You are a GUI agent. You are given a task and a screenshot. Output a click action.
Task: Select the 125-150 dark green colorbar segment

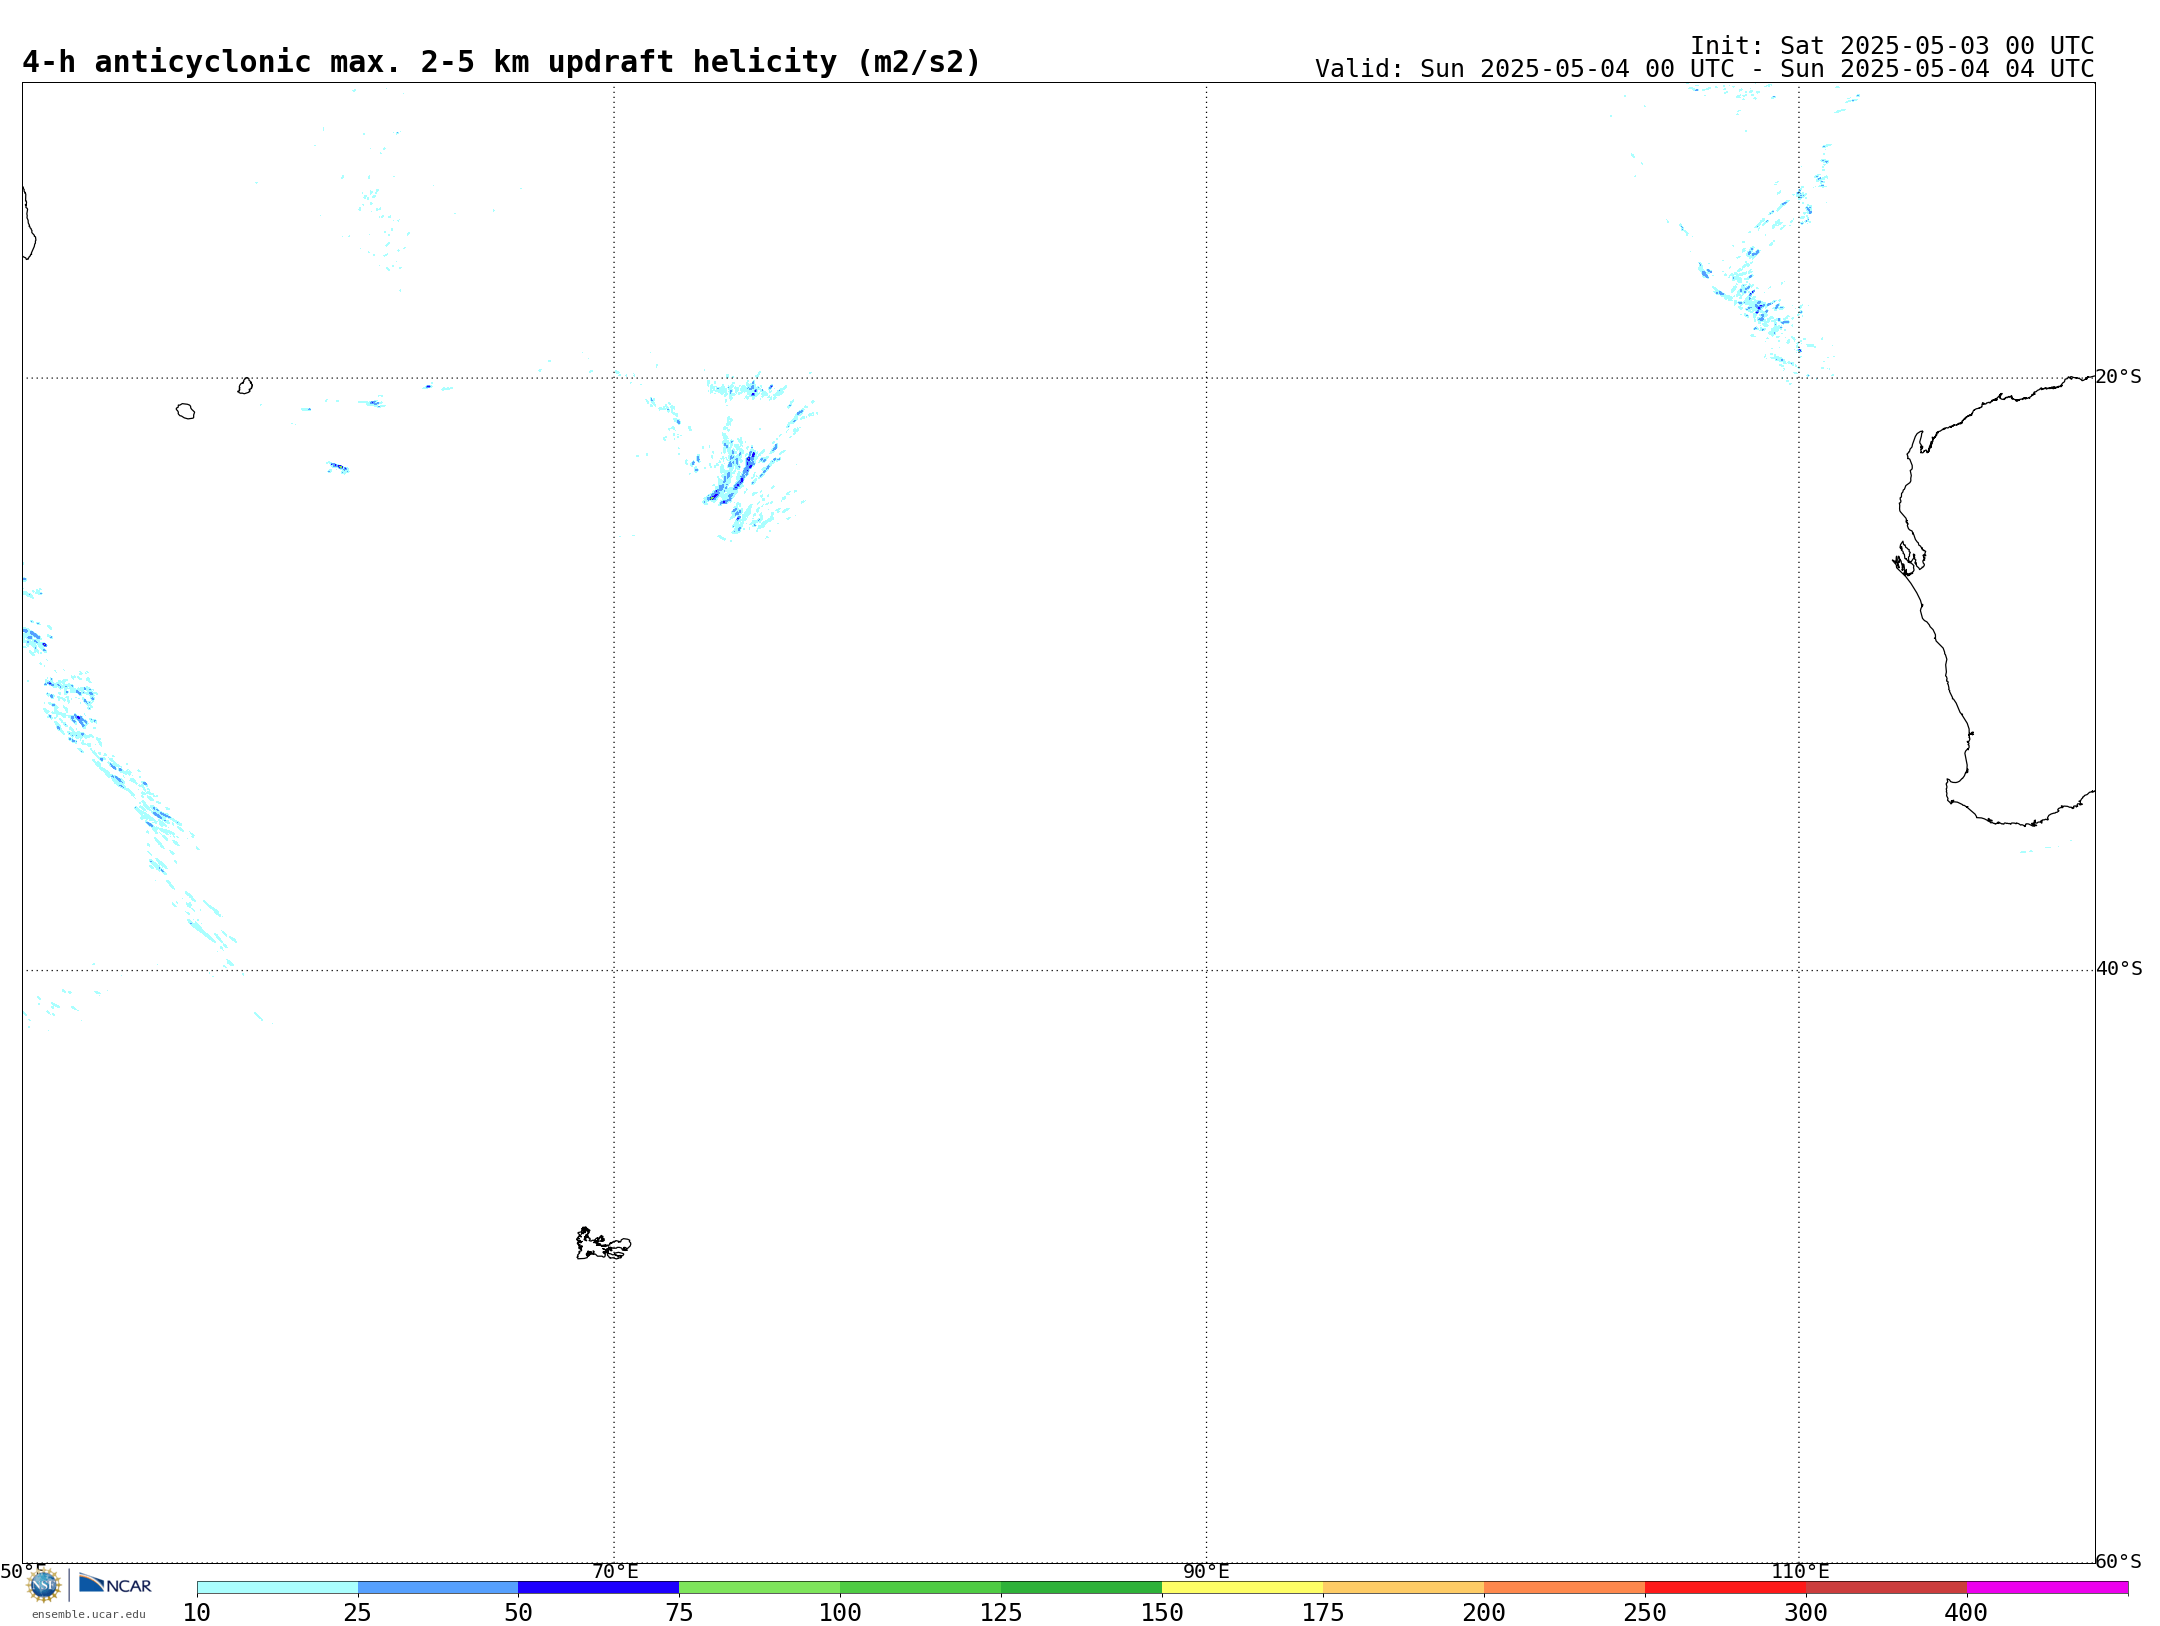[x=1082, y=1587]
